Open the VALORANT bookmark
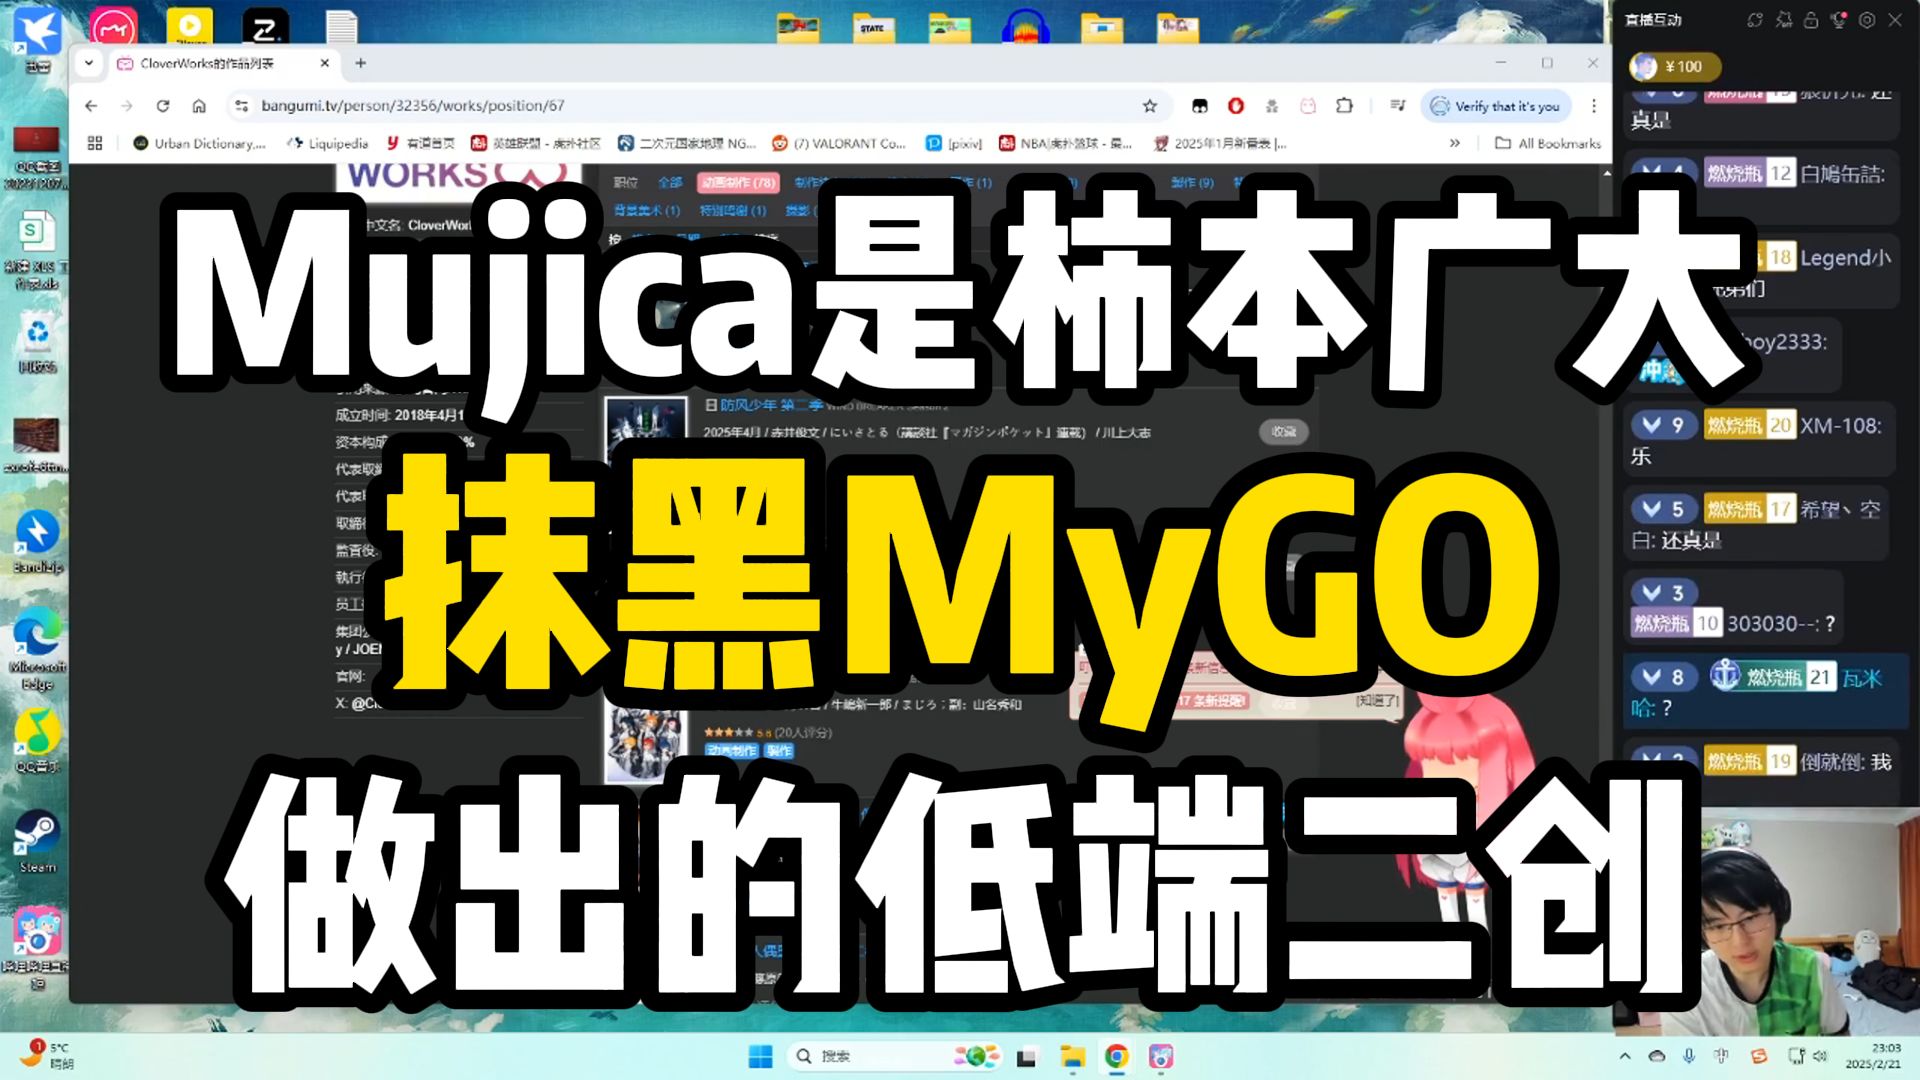Viewport: 1920px width, 1080px height. tap(838, 143)
